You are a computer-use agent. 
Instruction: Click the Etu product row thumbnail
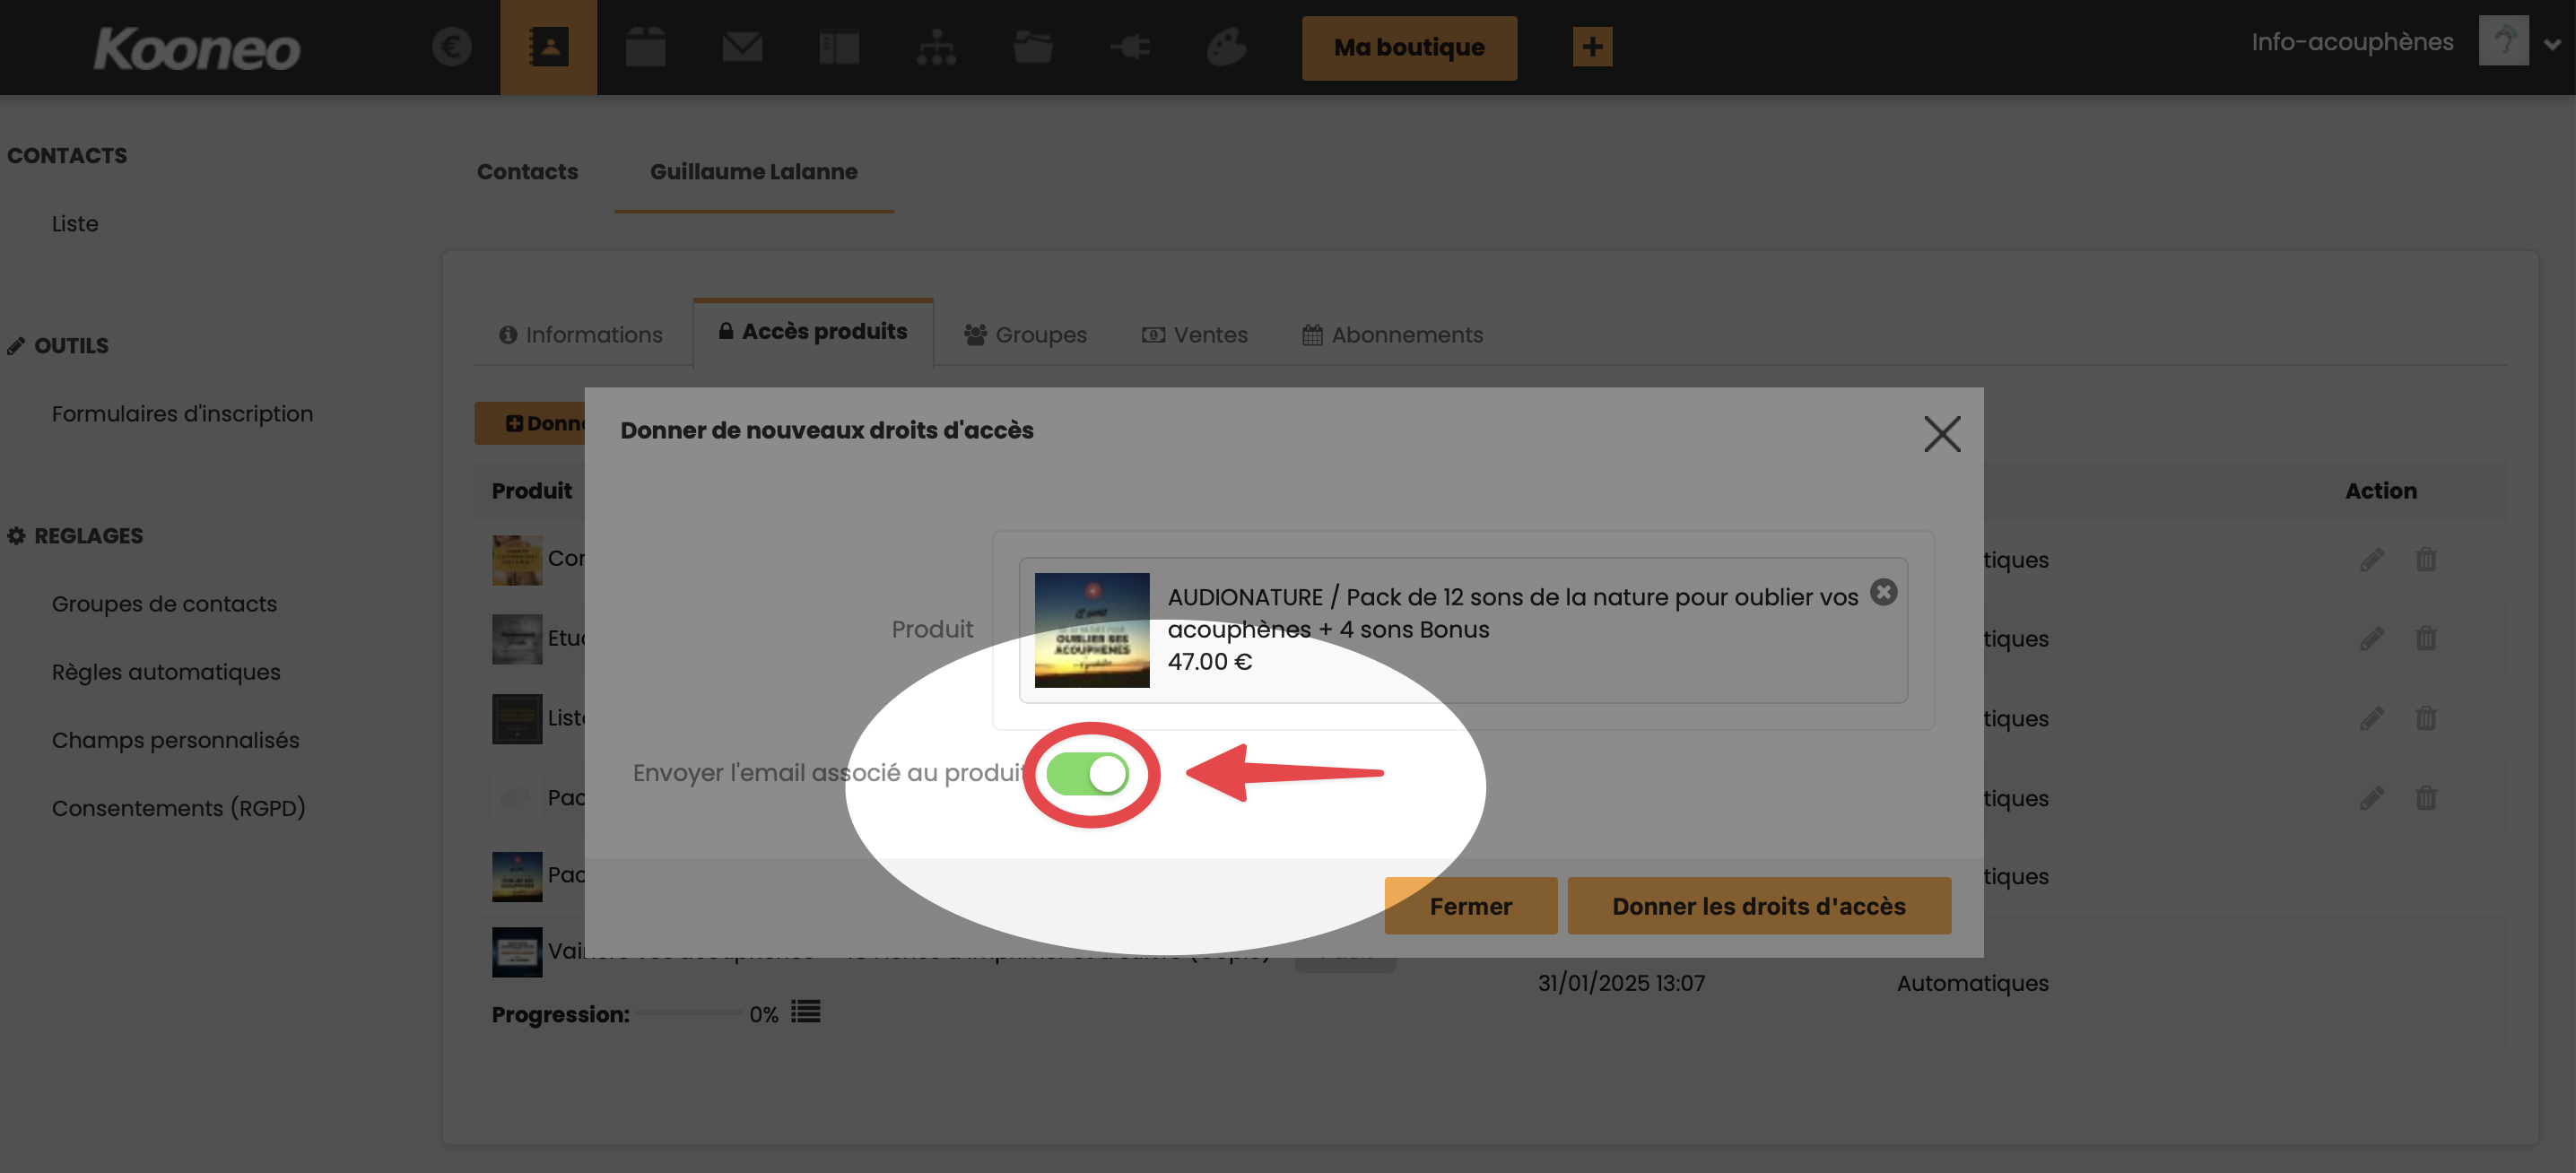tap(516, 638)
